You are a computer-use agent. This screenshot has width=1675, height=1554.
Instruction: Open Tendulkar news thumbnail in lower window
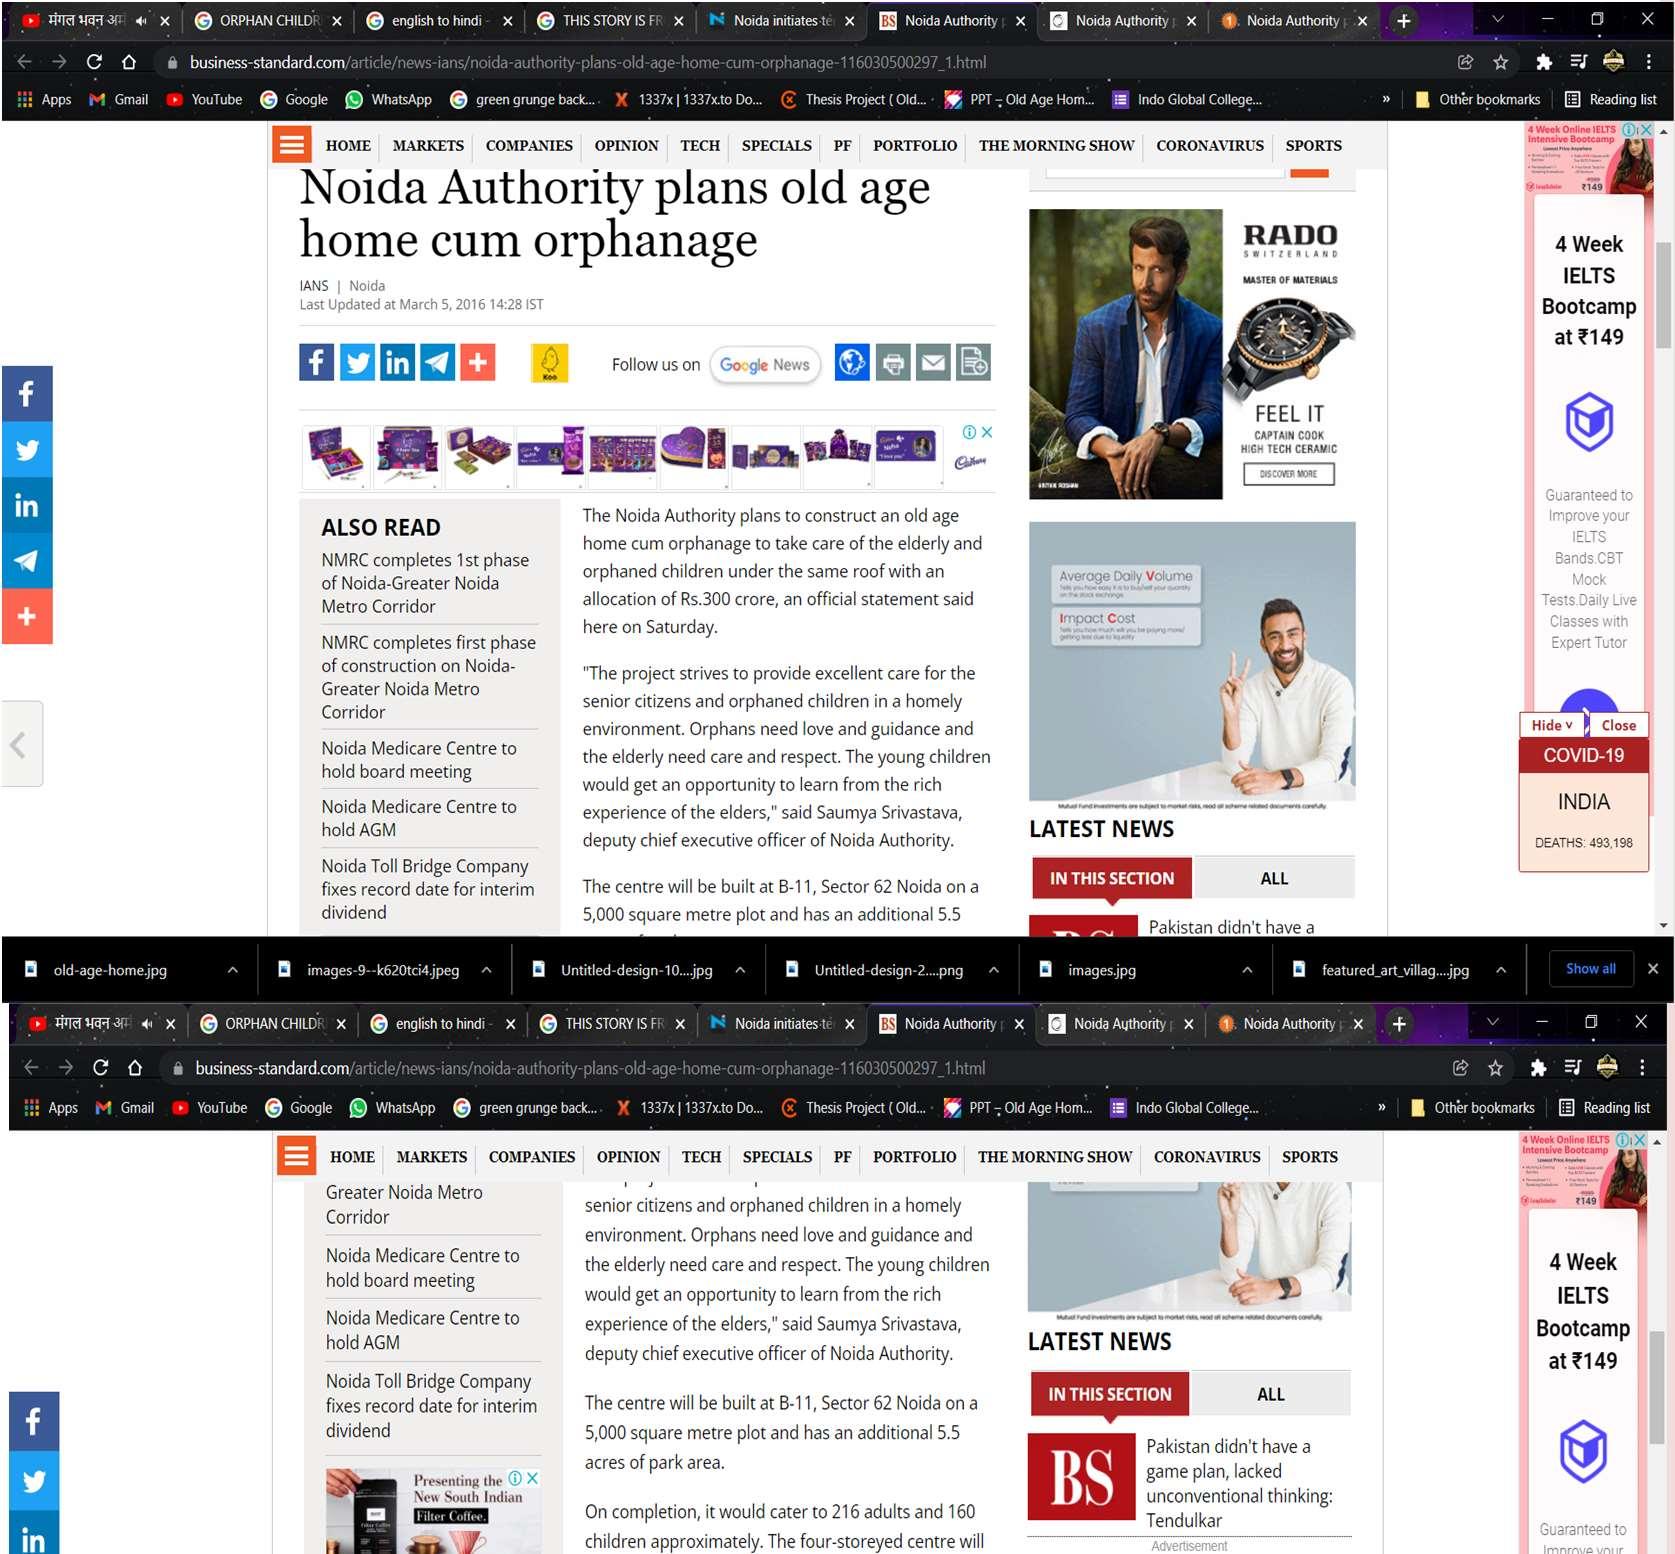[1083, 1478]
